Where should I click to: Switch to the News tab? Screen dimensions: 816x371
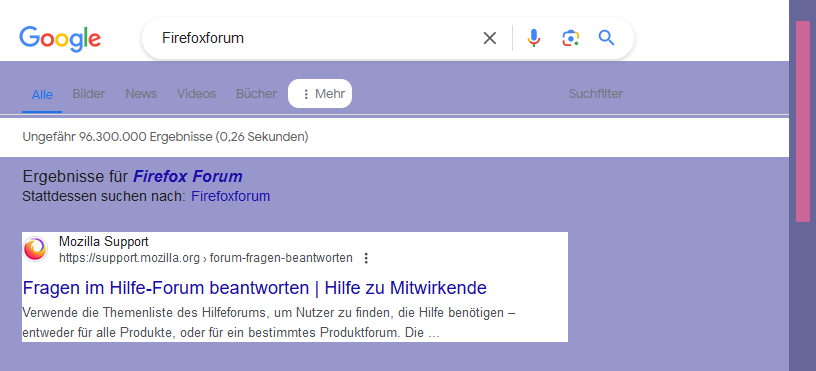(141, 94)
